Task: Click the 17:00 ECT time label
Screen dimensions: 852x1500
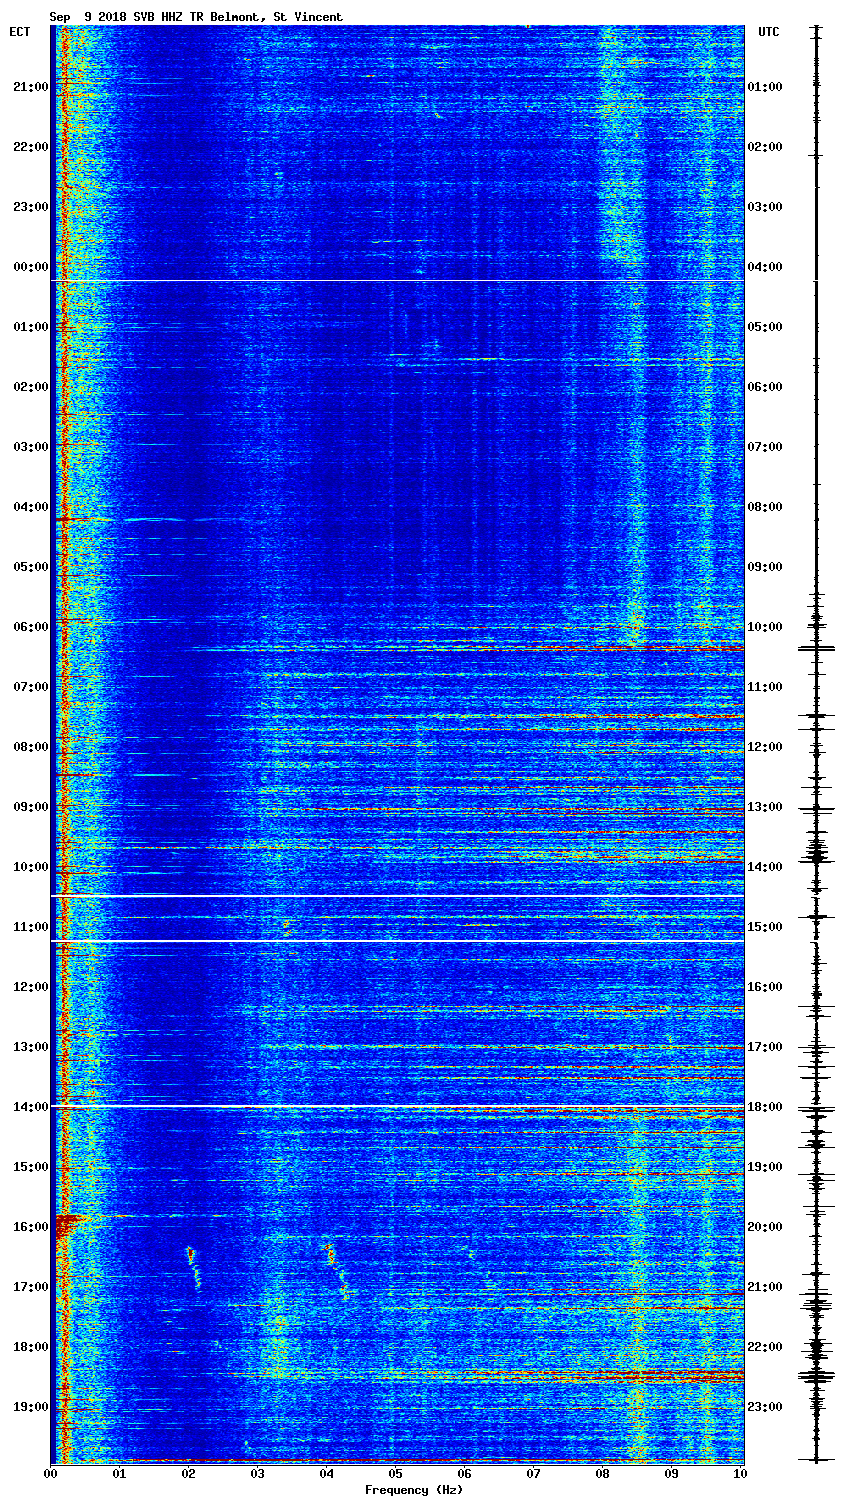Action: click(x=29, y=1287)
